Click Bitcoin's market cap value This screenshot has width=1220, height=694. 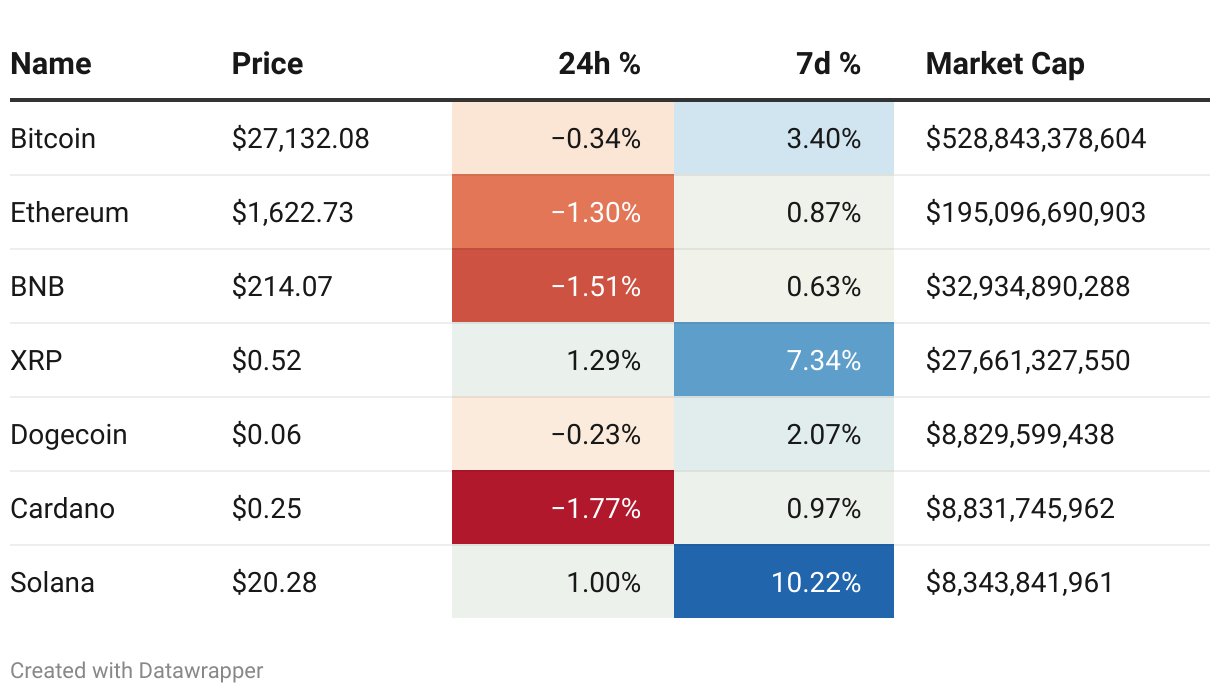point(1035,138)
